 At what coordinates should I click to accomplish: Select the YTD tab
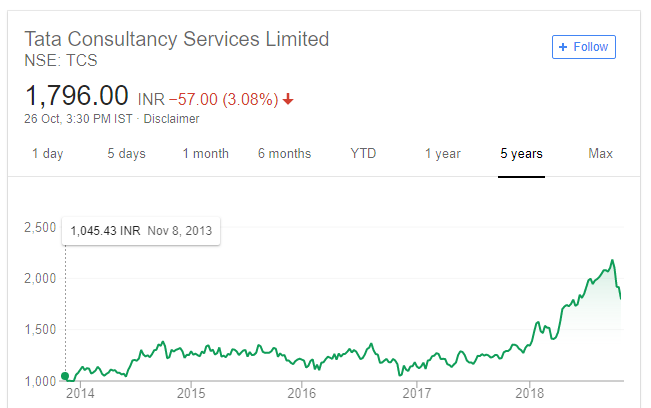pos(364,154)
